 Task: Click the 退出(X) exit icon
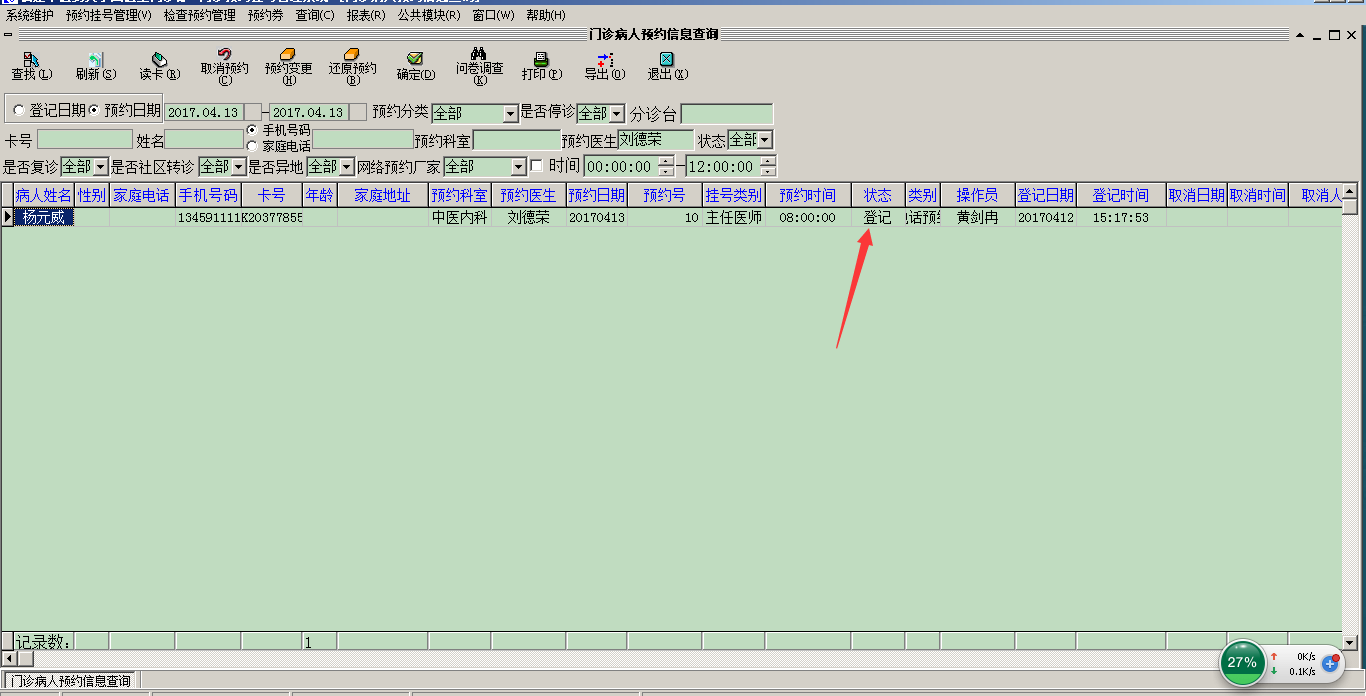[667, 61]
